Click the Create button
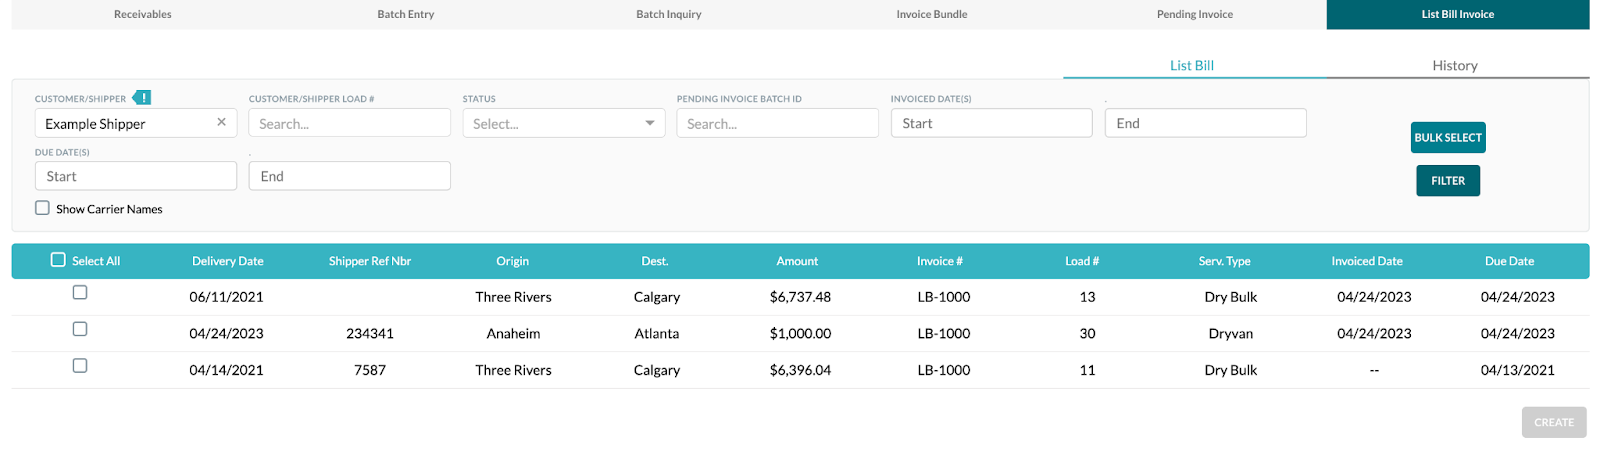Image resolution: width=1600 pixels, height=452 pixels. pos(1554,422)
